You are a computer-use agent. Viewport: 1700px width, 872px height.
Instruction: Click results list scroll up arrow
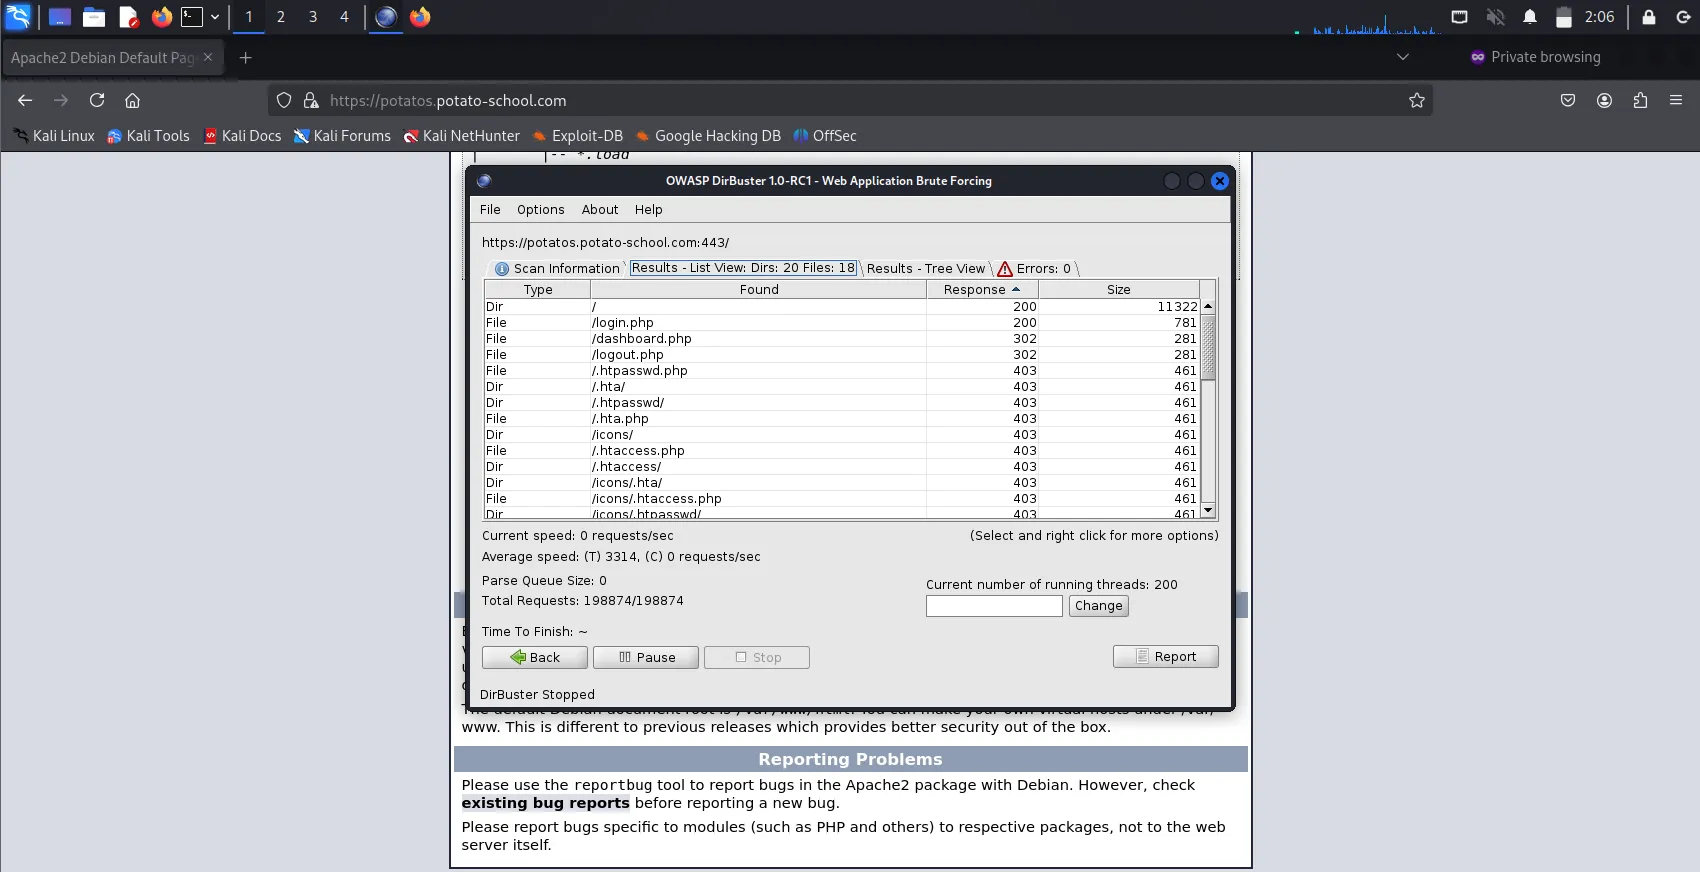[x=1208, y=307]
